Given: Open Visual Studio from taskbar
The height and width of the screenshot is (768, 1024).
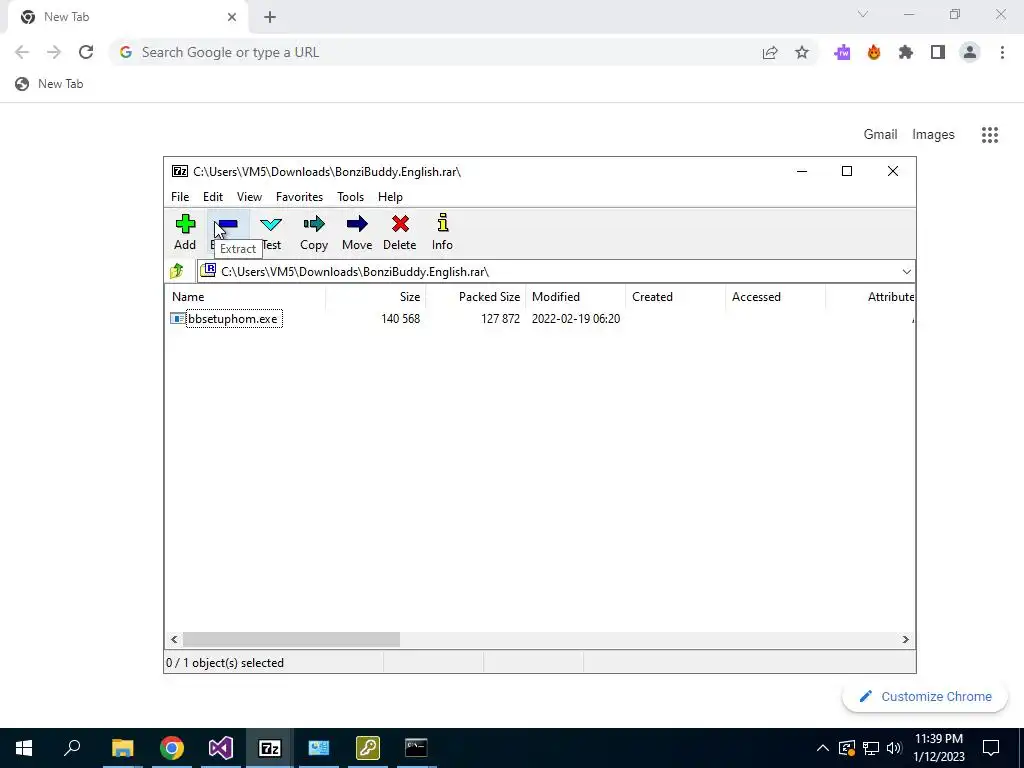Looking at the screenshot, I should (x=221, y=748).
